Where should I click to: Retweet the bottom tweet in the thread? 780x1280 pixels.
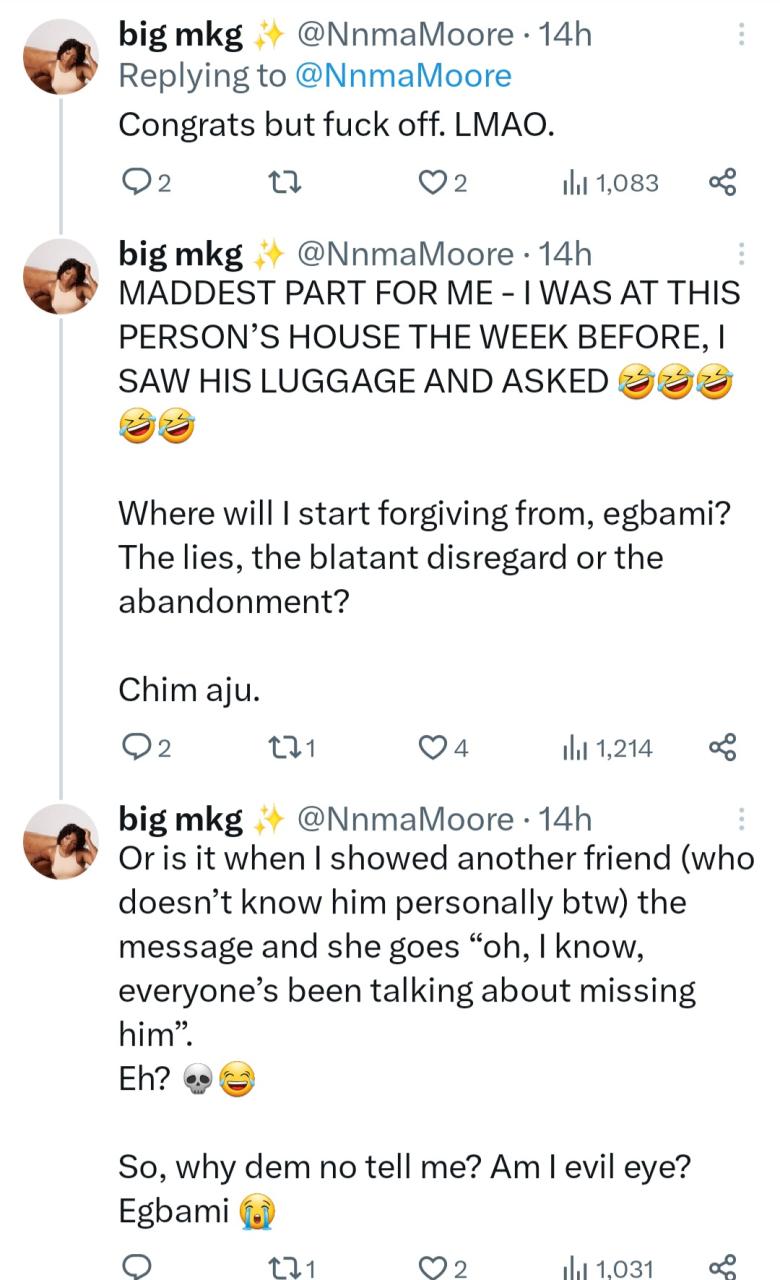coord(285,1264)
